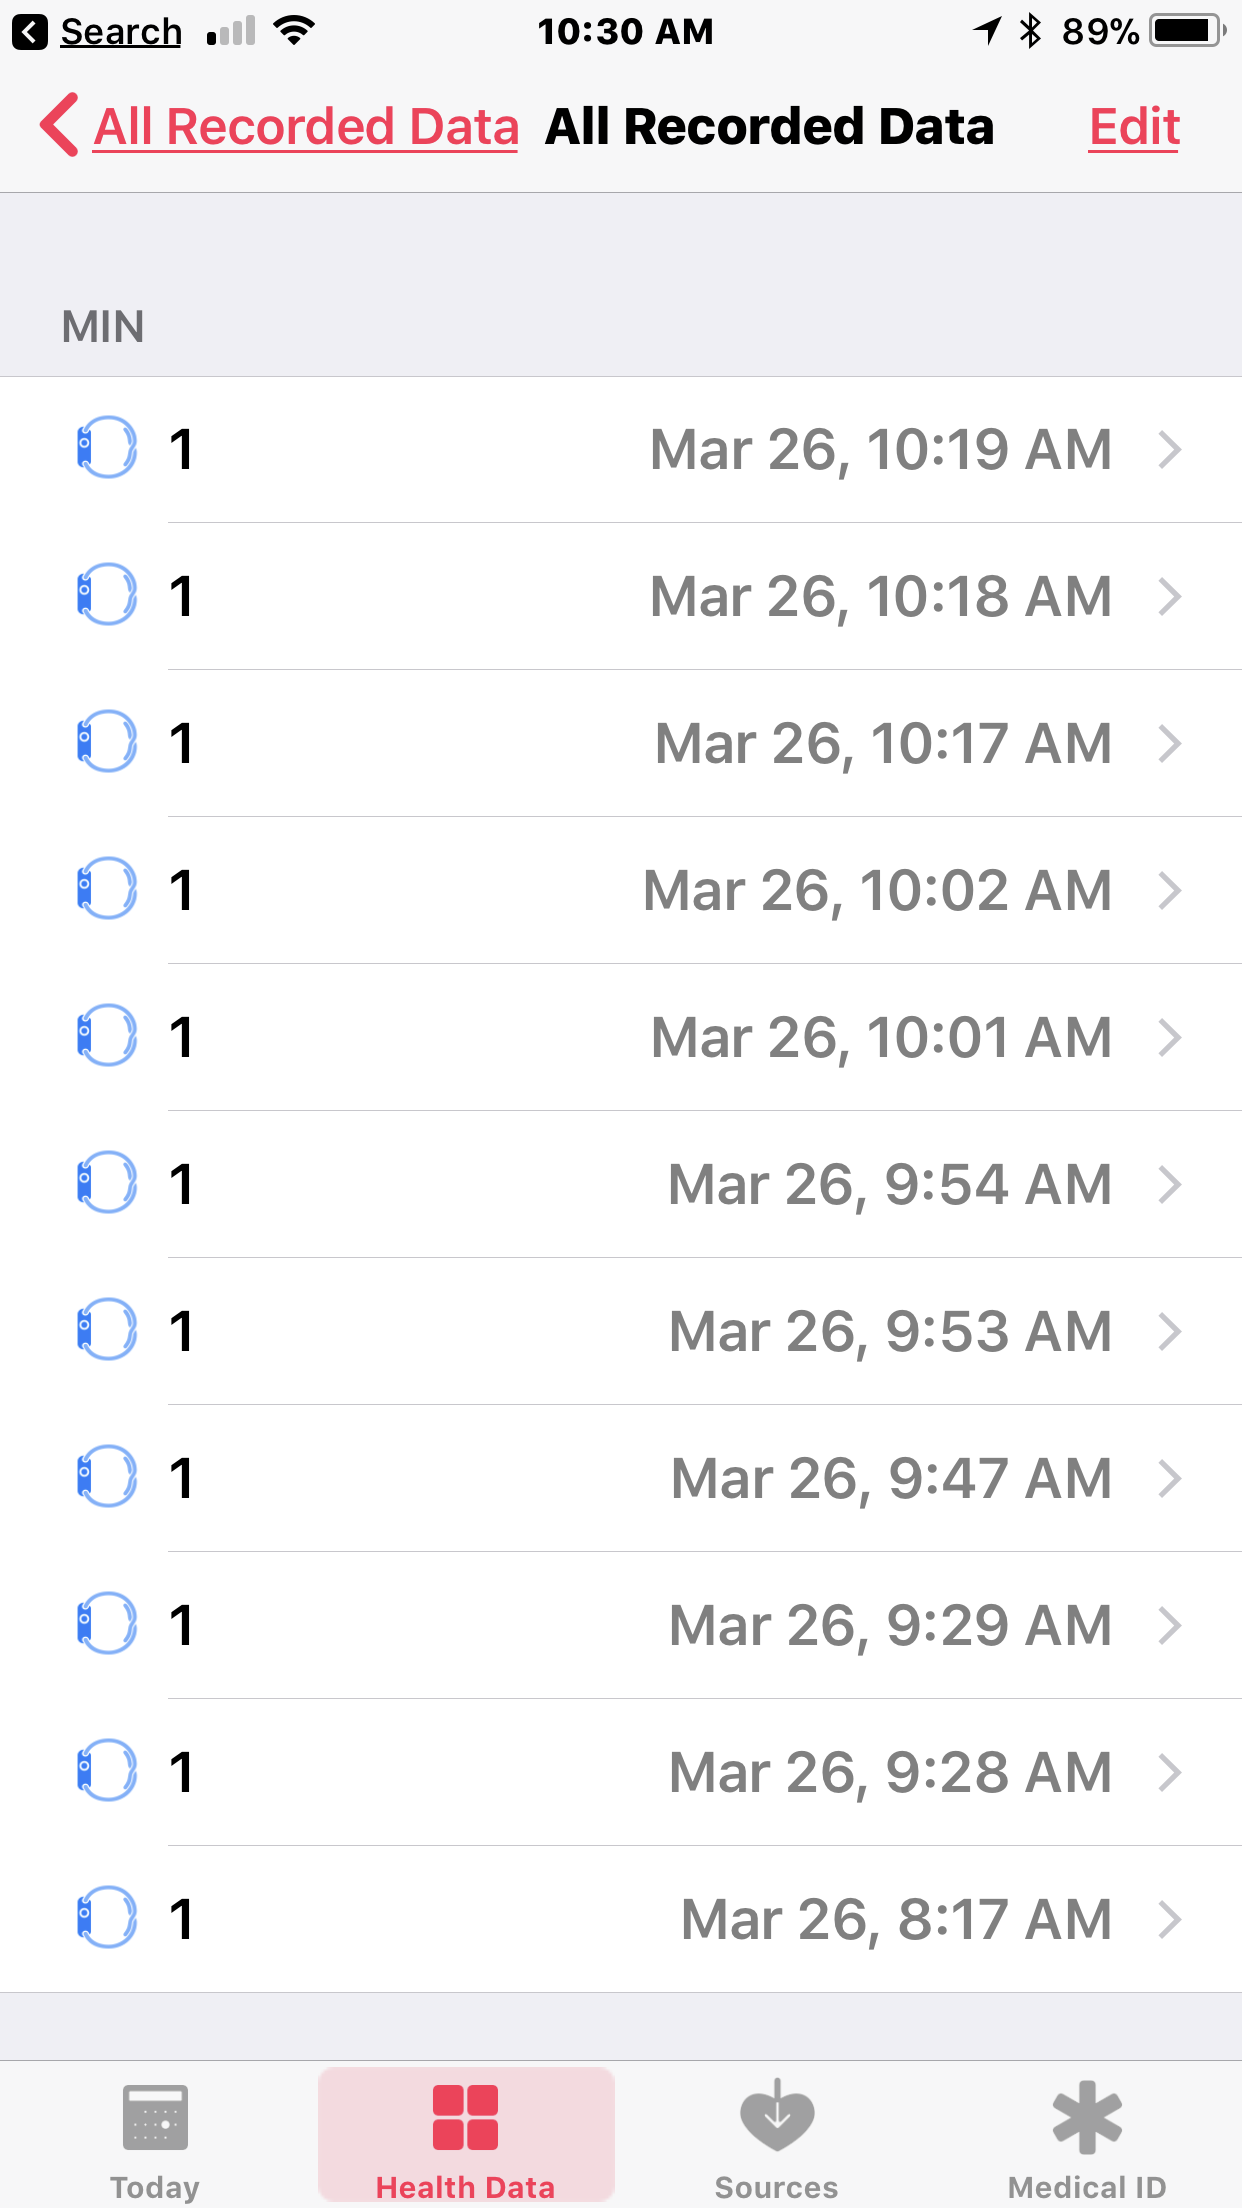Expand the Mar 26, 10:02 AM chevron
Image resolution: width=1242 pixels, height=2208 pixels.
1170,891
